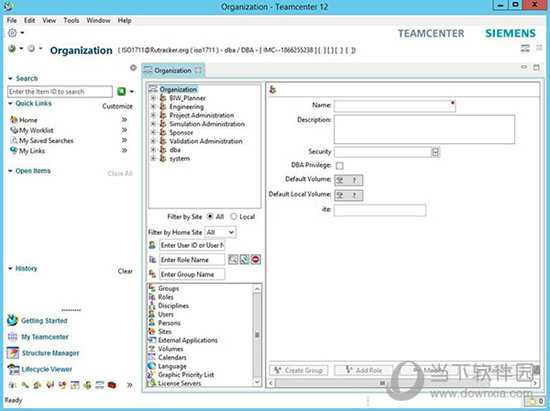The height and width of the screenshot is (411, 550).
Task: Click horizontal scrollbar under properties panel
Action: 404,383
